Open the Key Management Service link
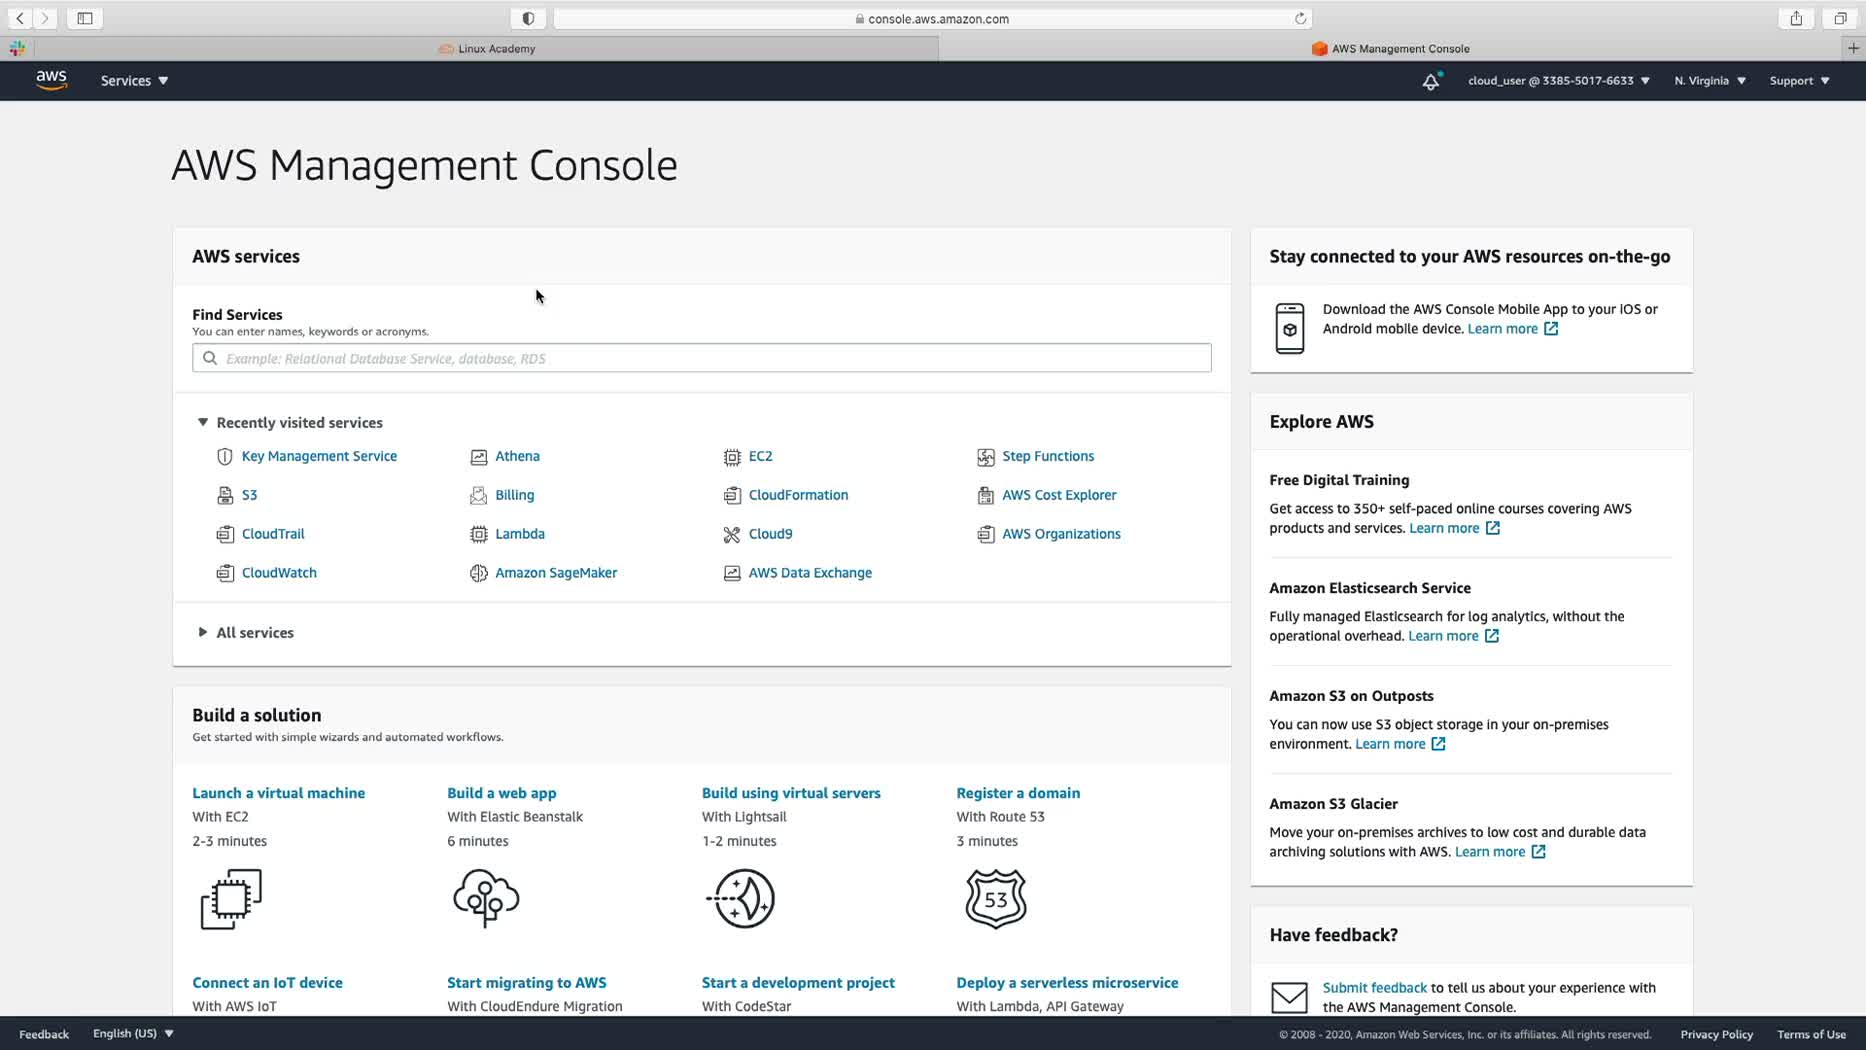The height and width of the screenshot is (1050, 1866). (319, 456)
